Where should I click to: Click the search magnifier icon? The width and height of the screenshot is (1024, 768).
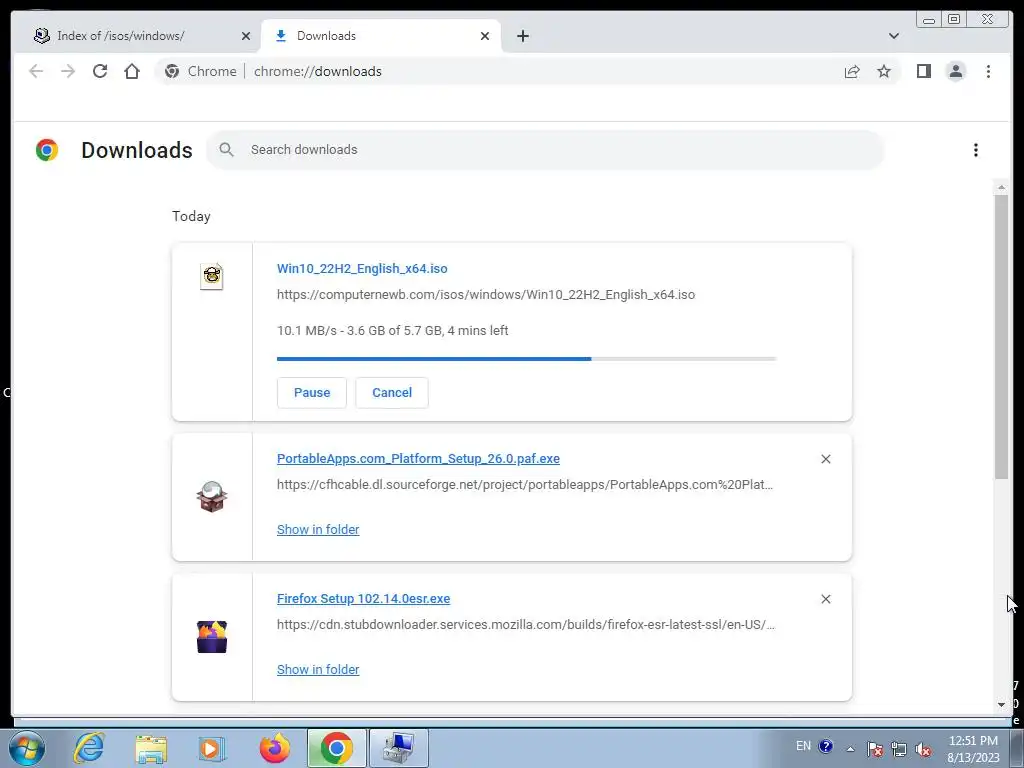click(x=226, y=150)
